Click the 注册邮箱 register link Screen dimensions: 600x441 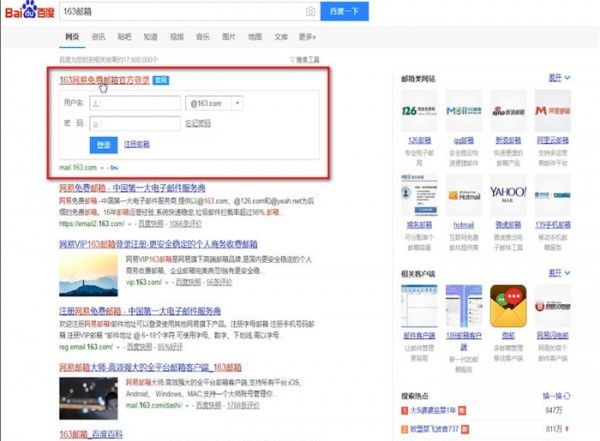click(137, 144)
